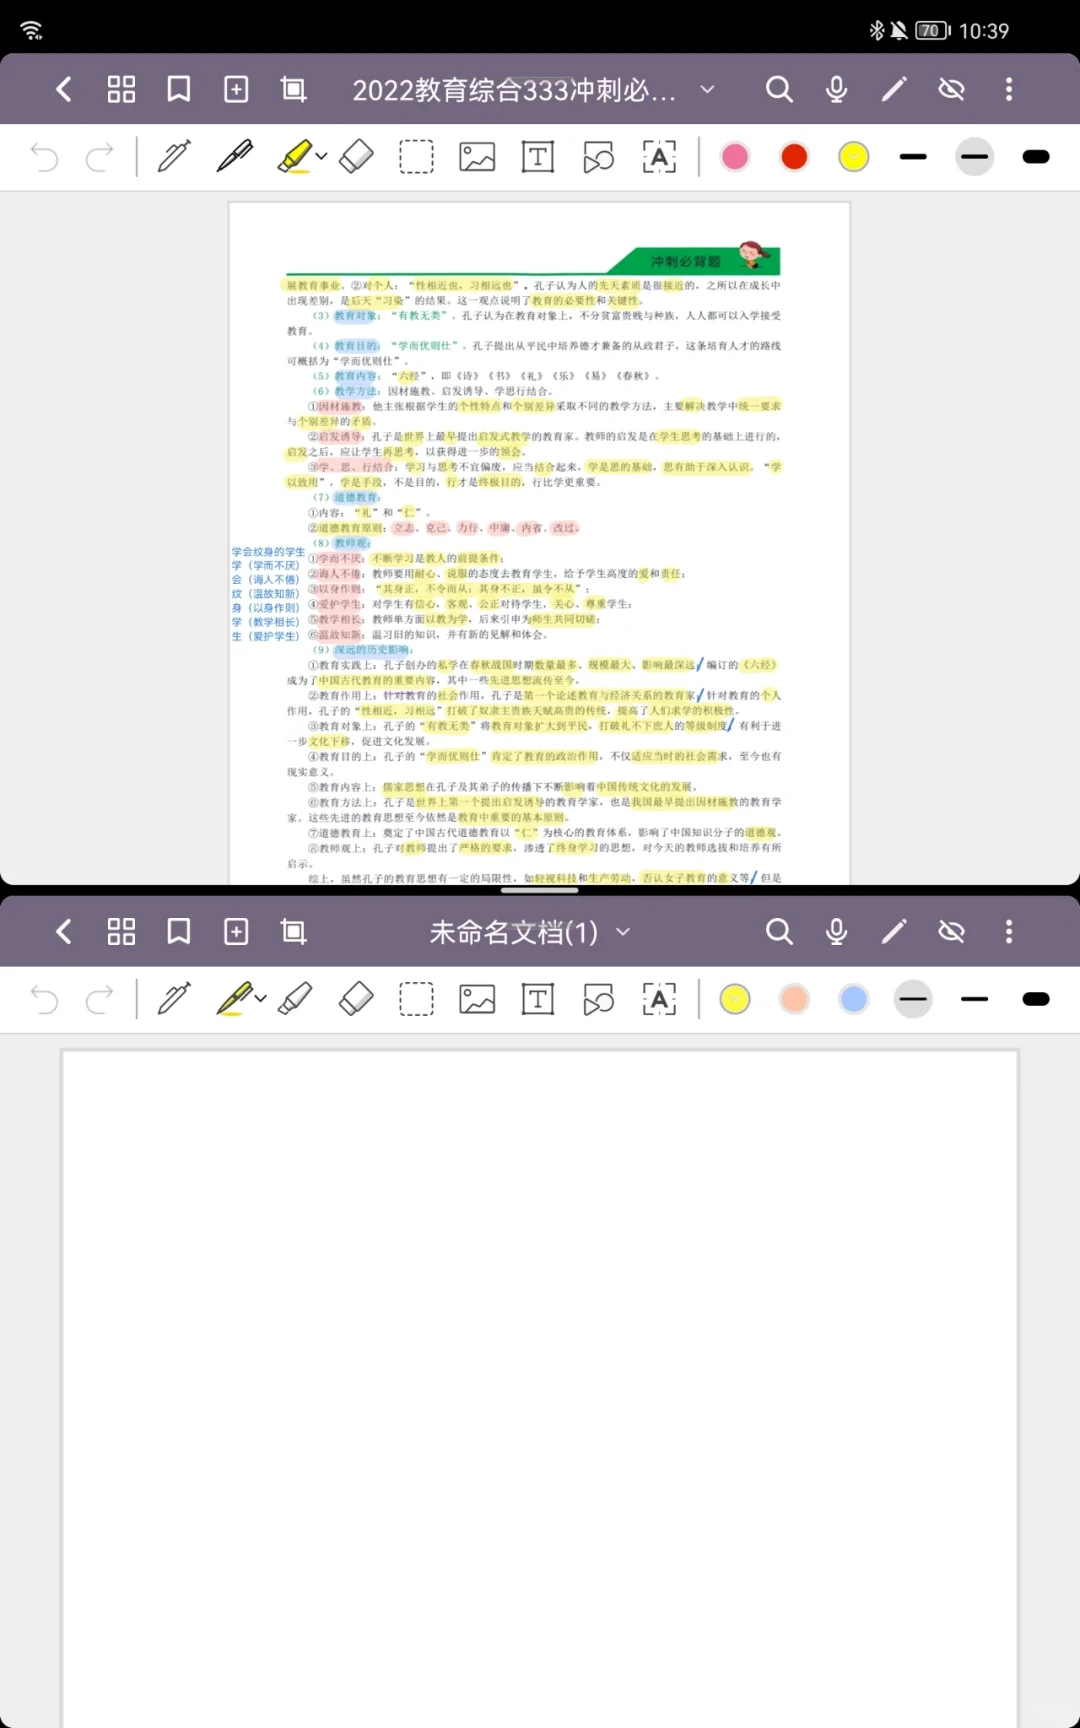Select lasso selection tool in bottom toolbar
Screen dimensions: 1080x1728
point(417,999)
